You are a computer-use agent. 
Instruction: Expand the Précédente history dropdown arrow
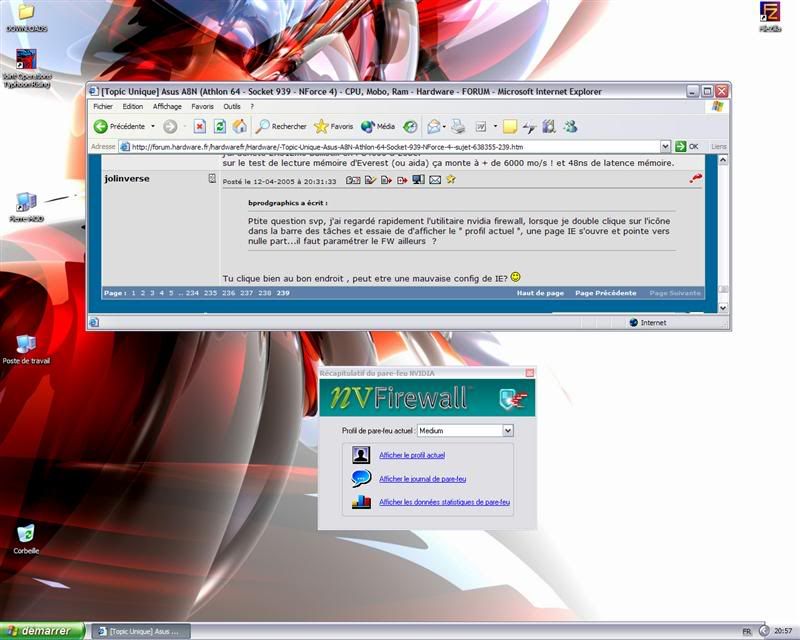(153, 126)
